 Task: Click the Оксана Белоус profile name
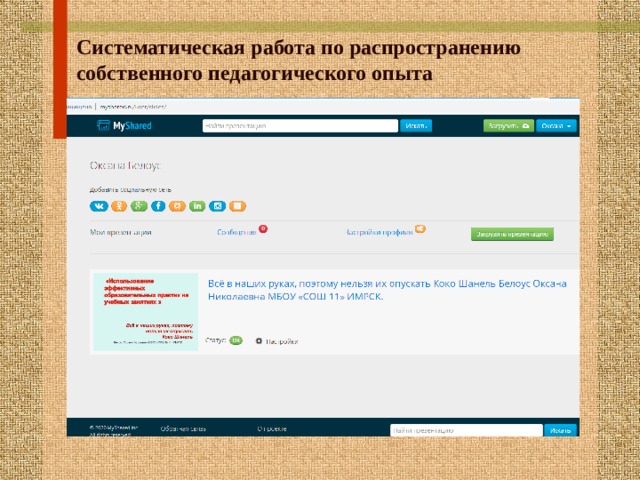coord(125,166)
